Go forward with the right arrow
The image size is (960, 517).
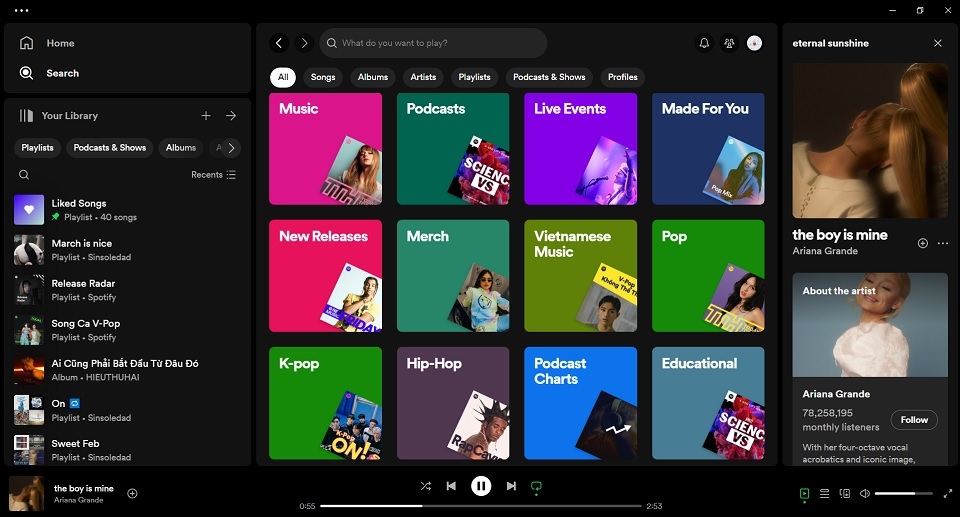coord(304,43)
